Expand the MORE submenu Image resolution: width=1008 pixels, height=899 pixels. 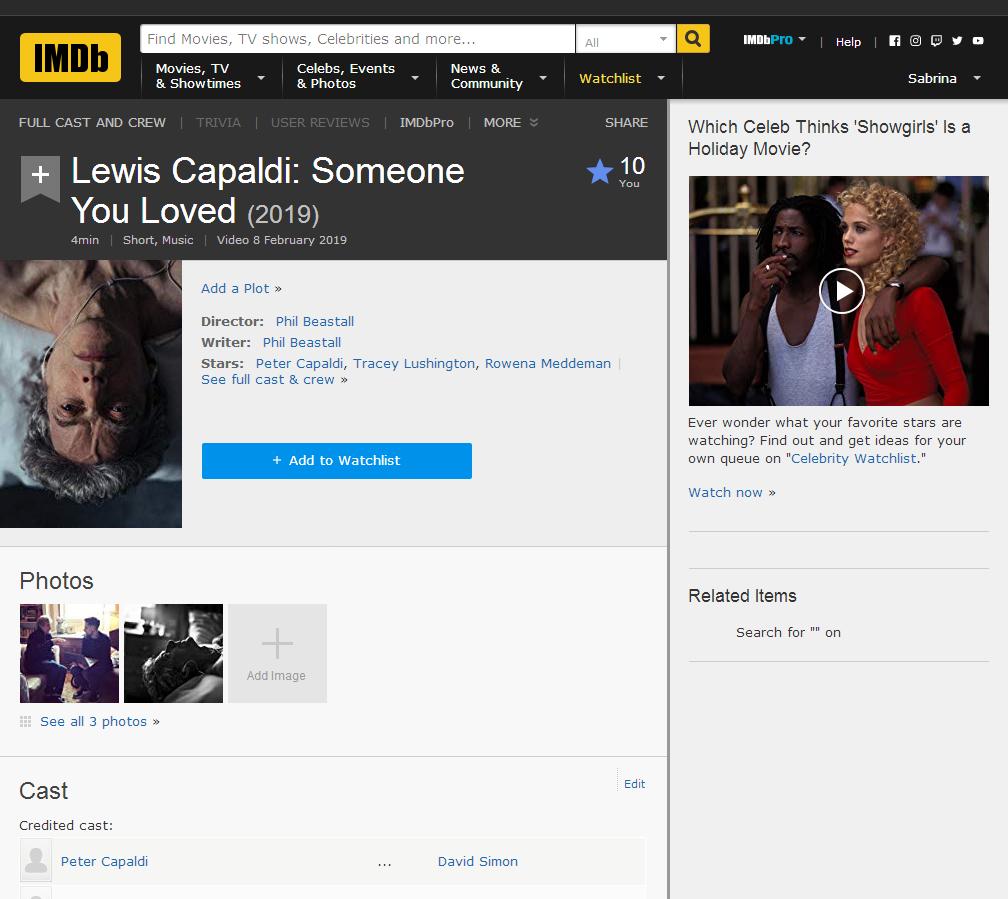[510, 122]
